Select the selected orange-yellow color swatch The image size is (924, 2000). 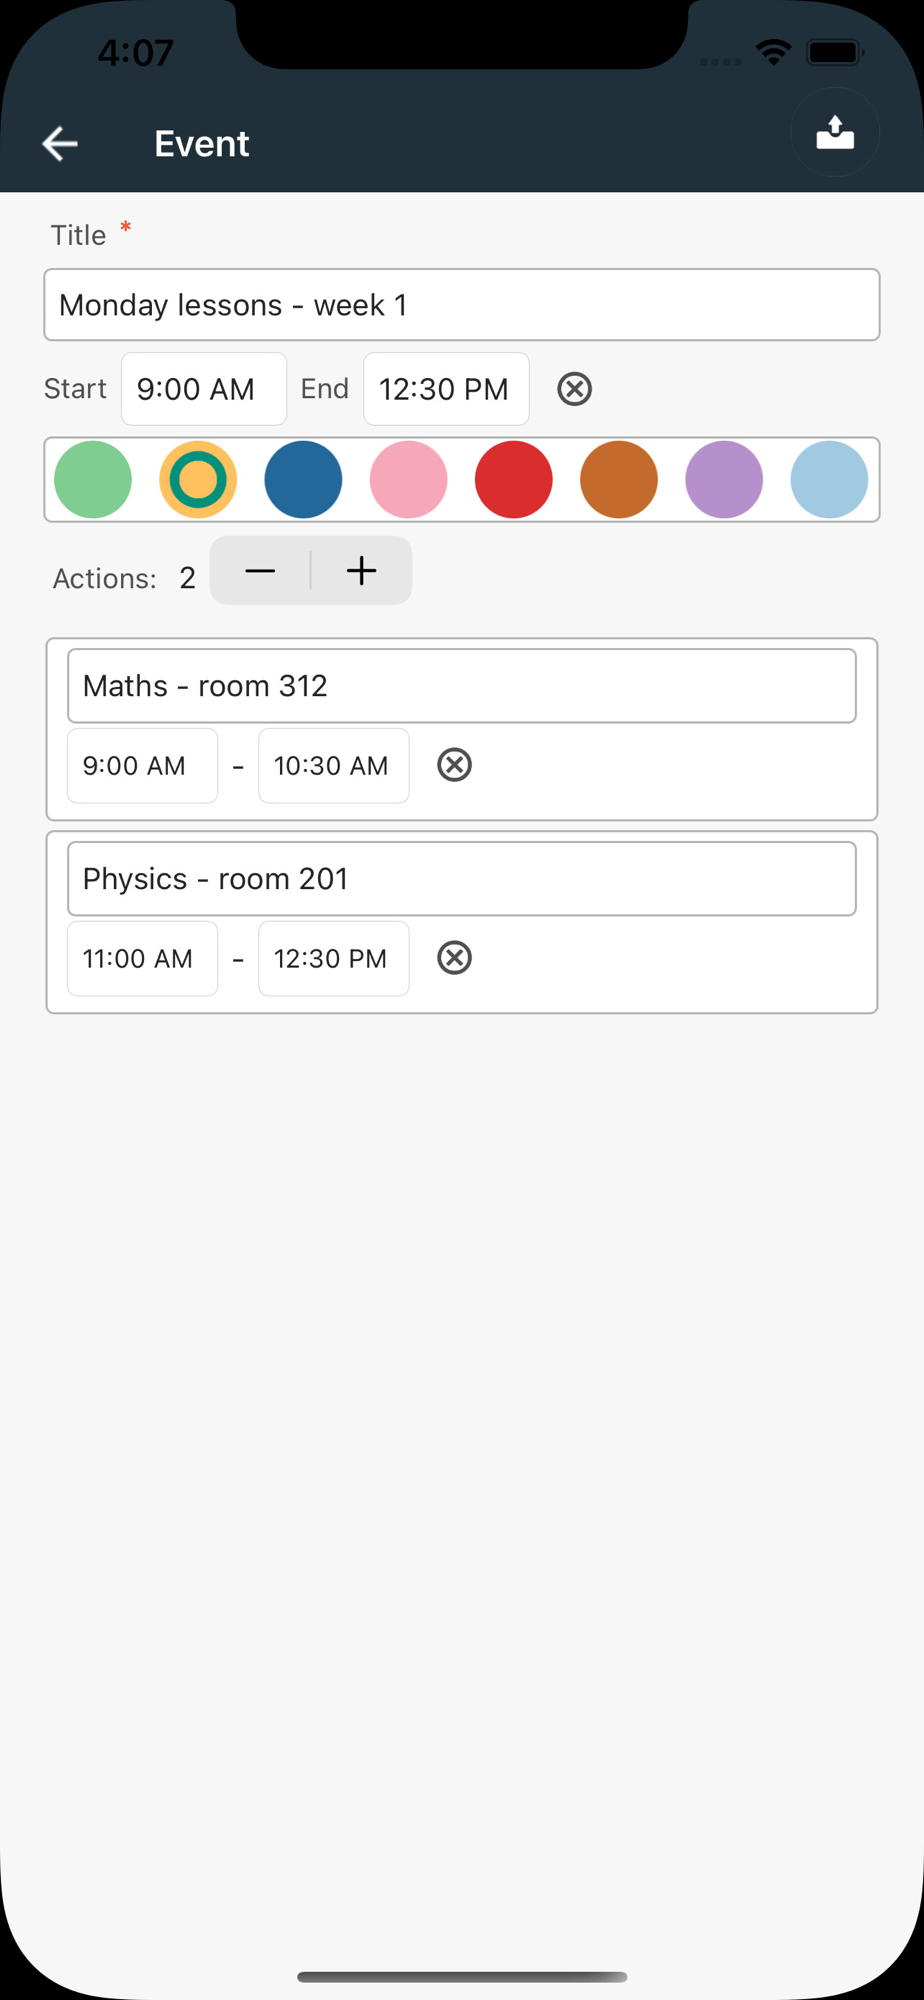point(198,480)
